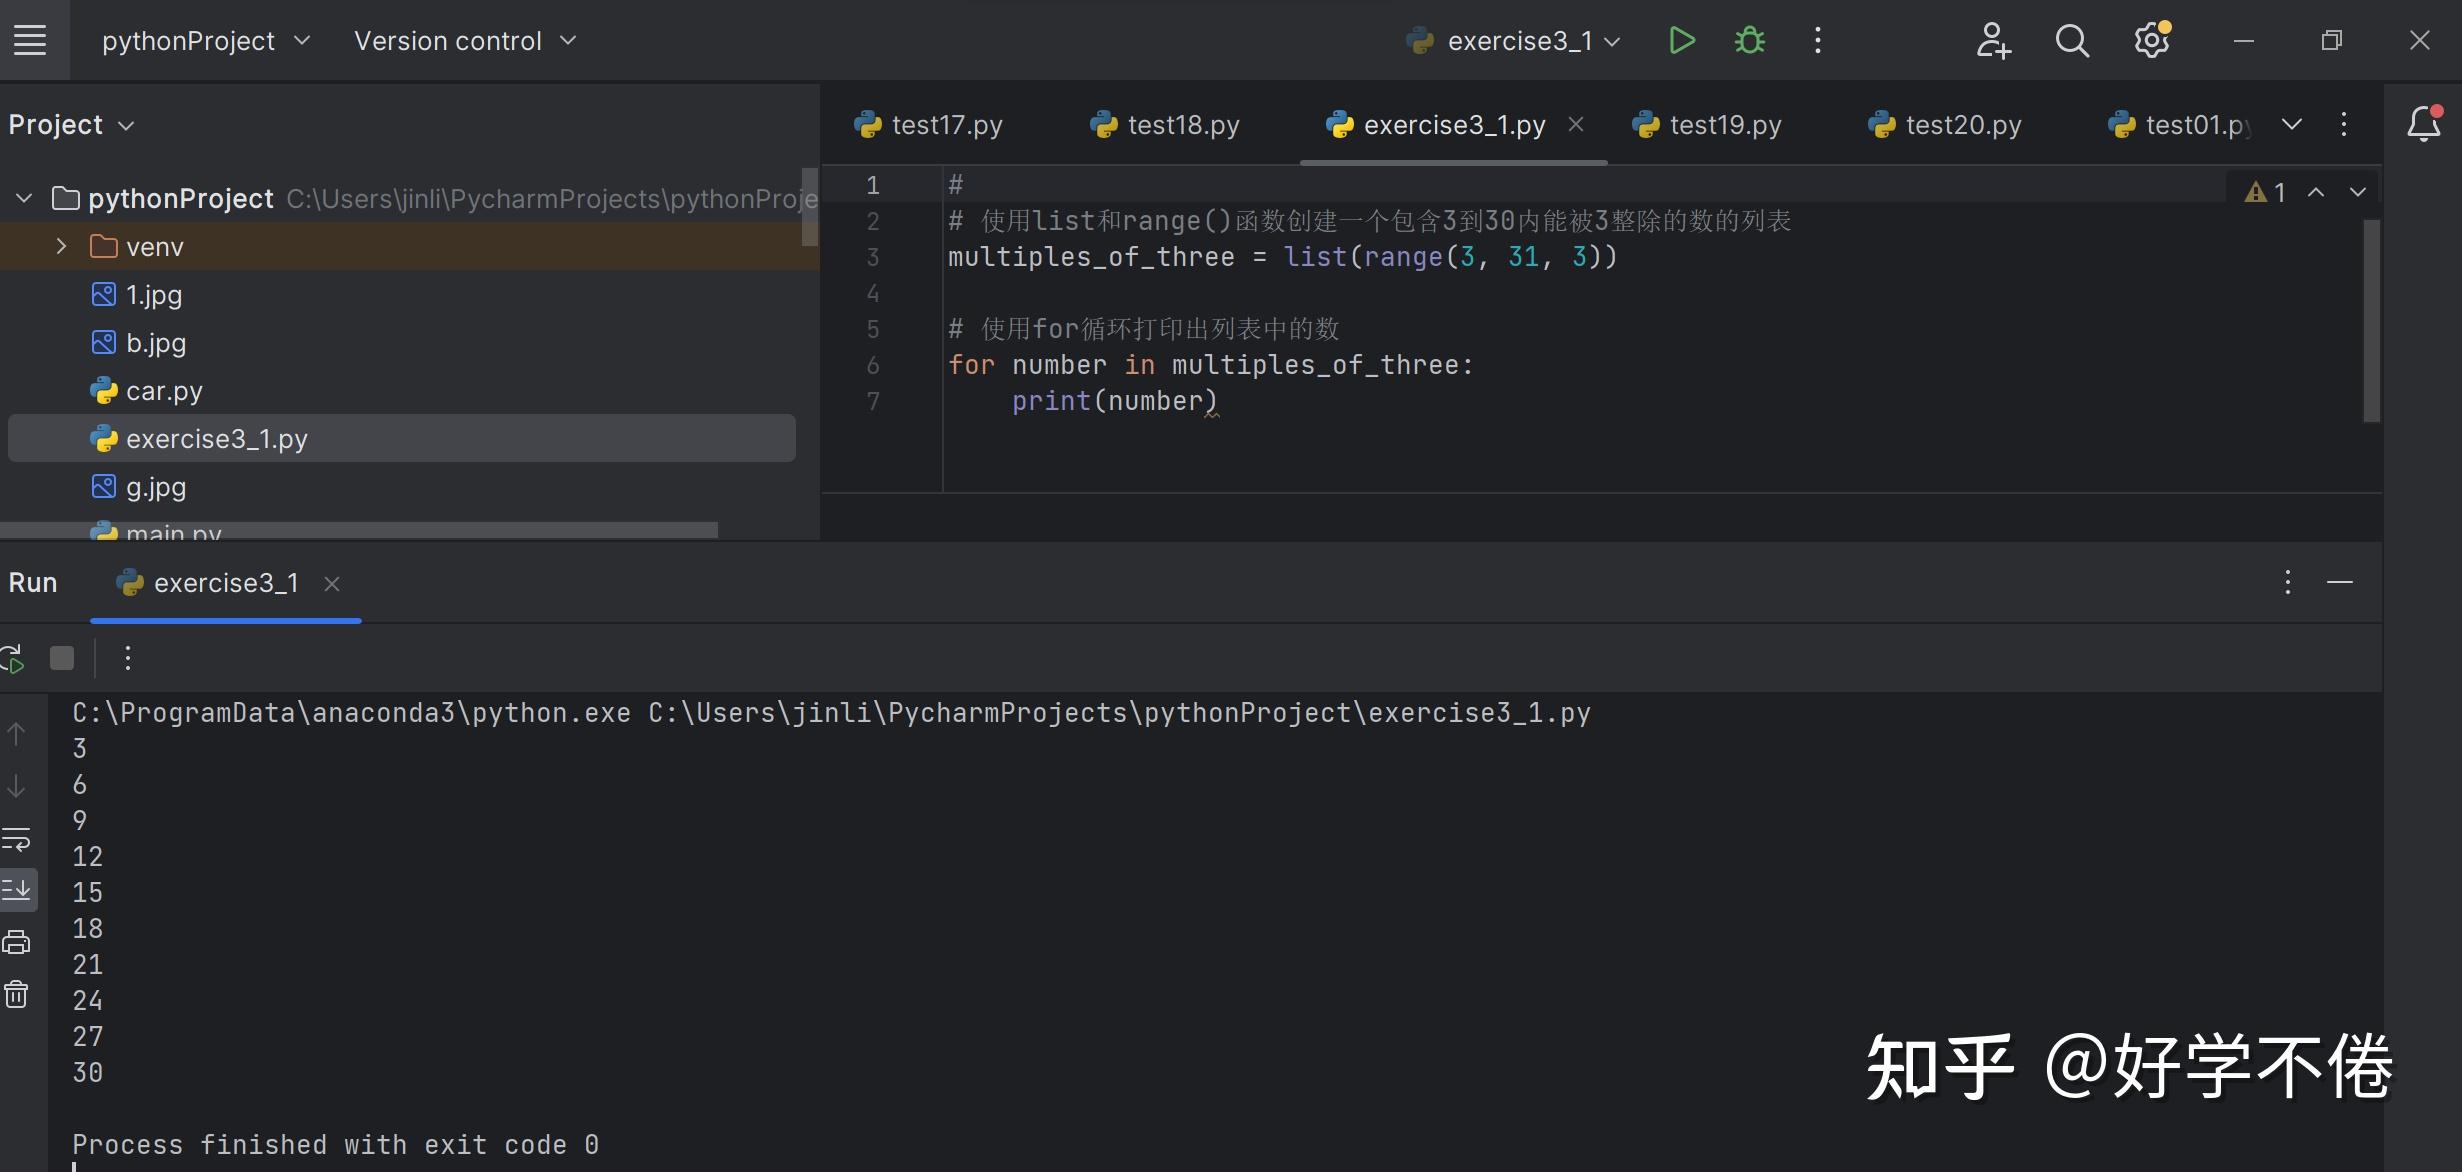The width and height of the screenshot is (2462, 1172).
Task: Stop the running process square button
Action: click(62, 658)
